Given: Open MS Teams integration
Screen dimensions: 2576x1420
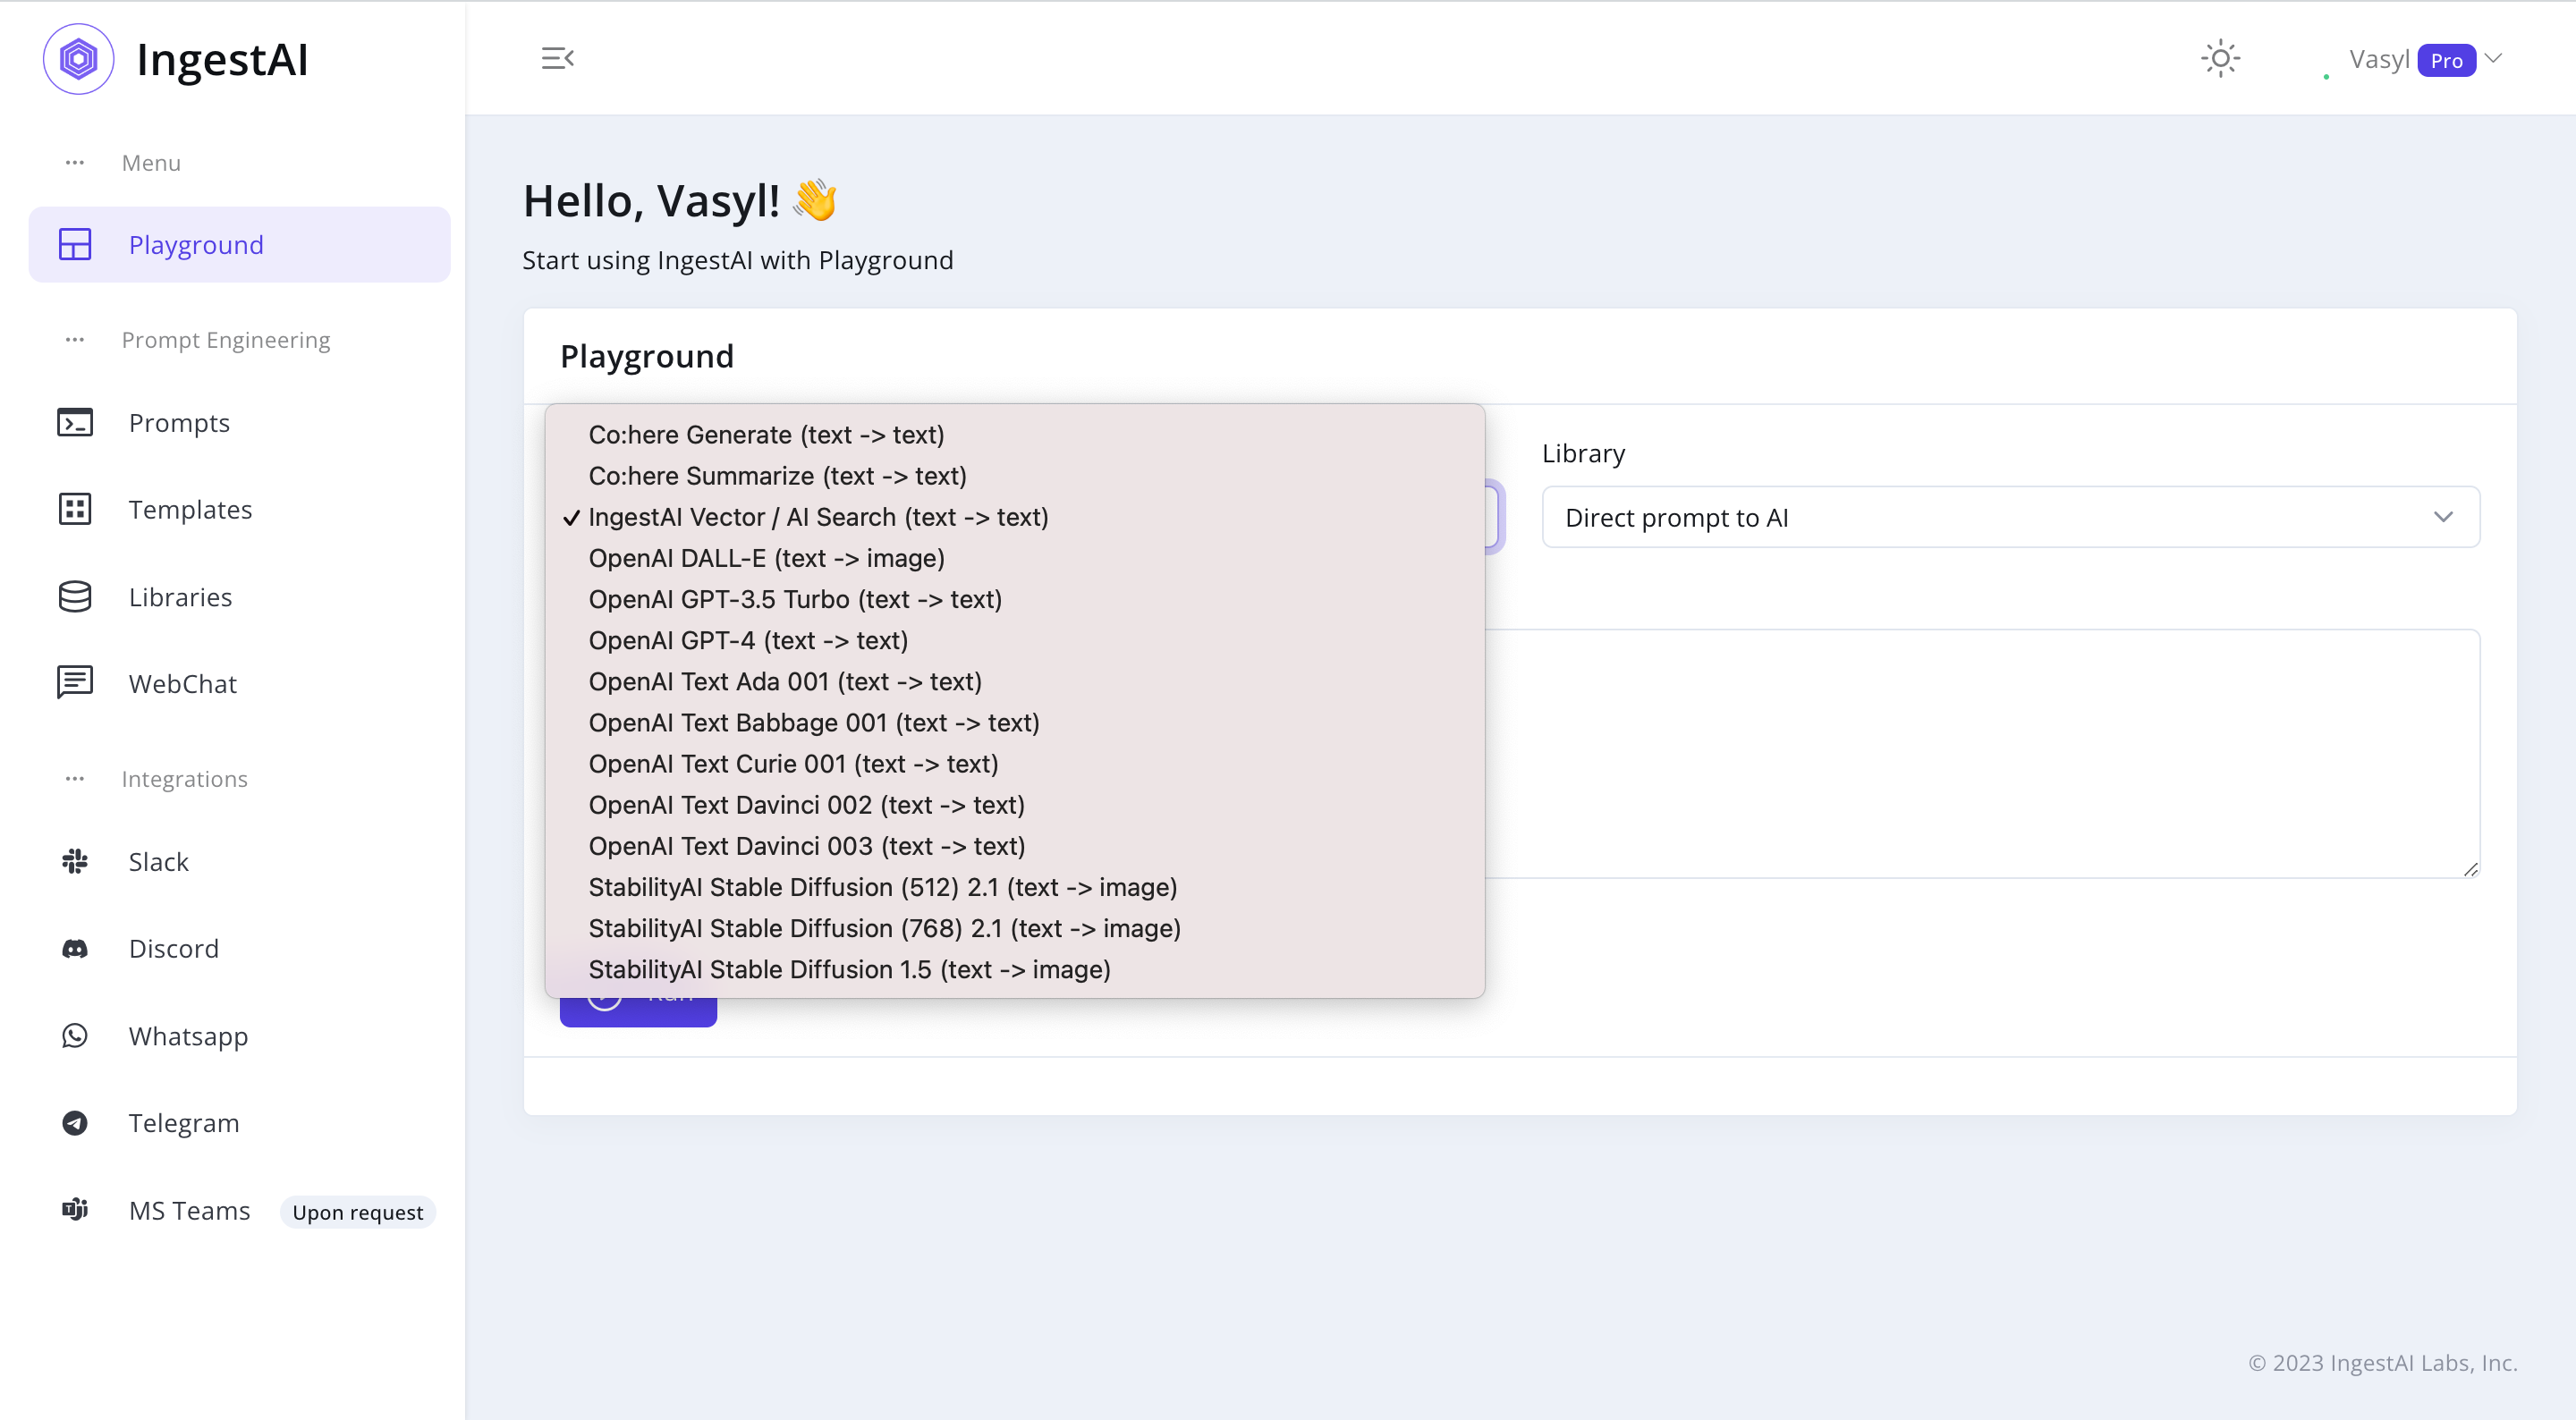Looking at the screenshot, I should click(x=189, y=1210).
